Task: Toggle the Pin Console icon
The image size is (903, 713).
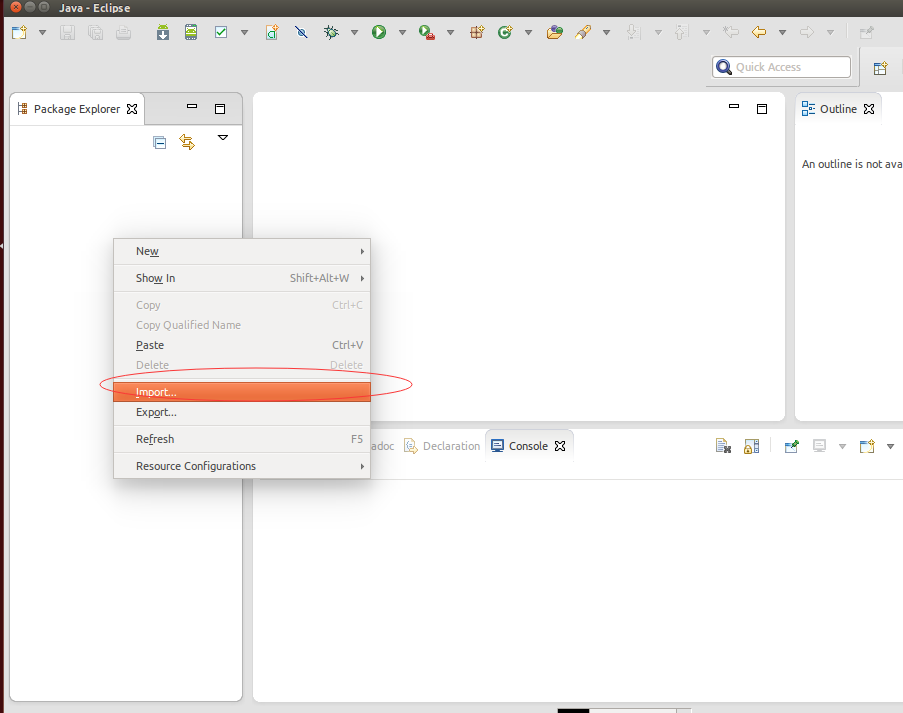Action: pyautogui.click(x=792, y=446)
